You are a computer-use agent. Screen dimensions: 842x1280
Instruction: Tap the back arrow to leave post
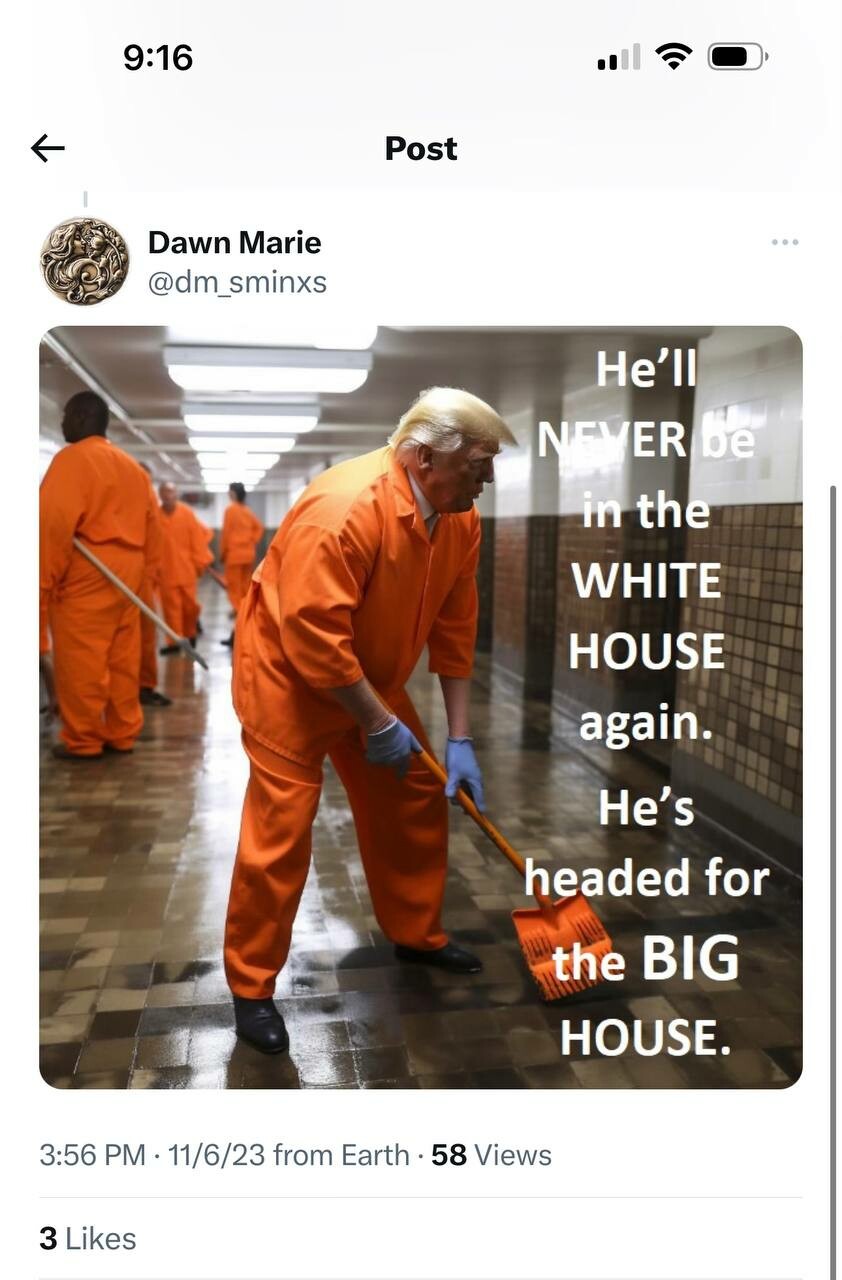[48, 149]
